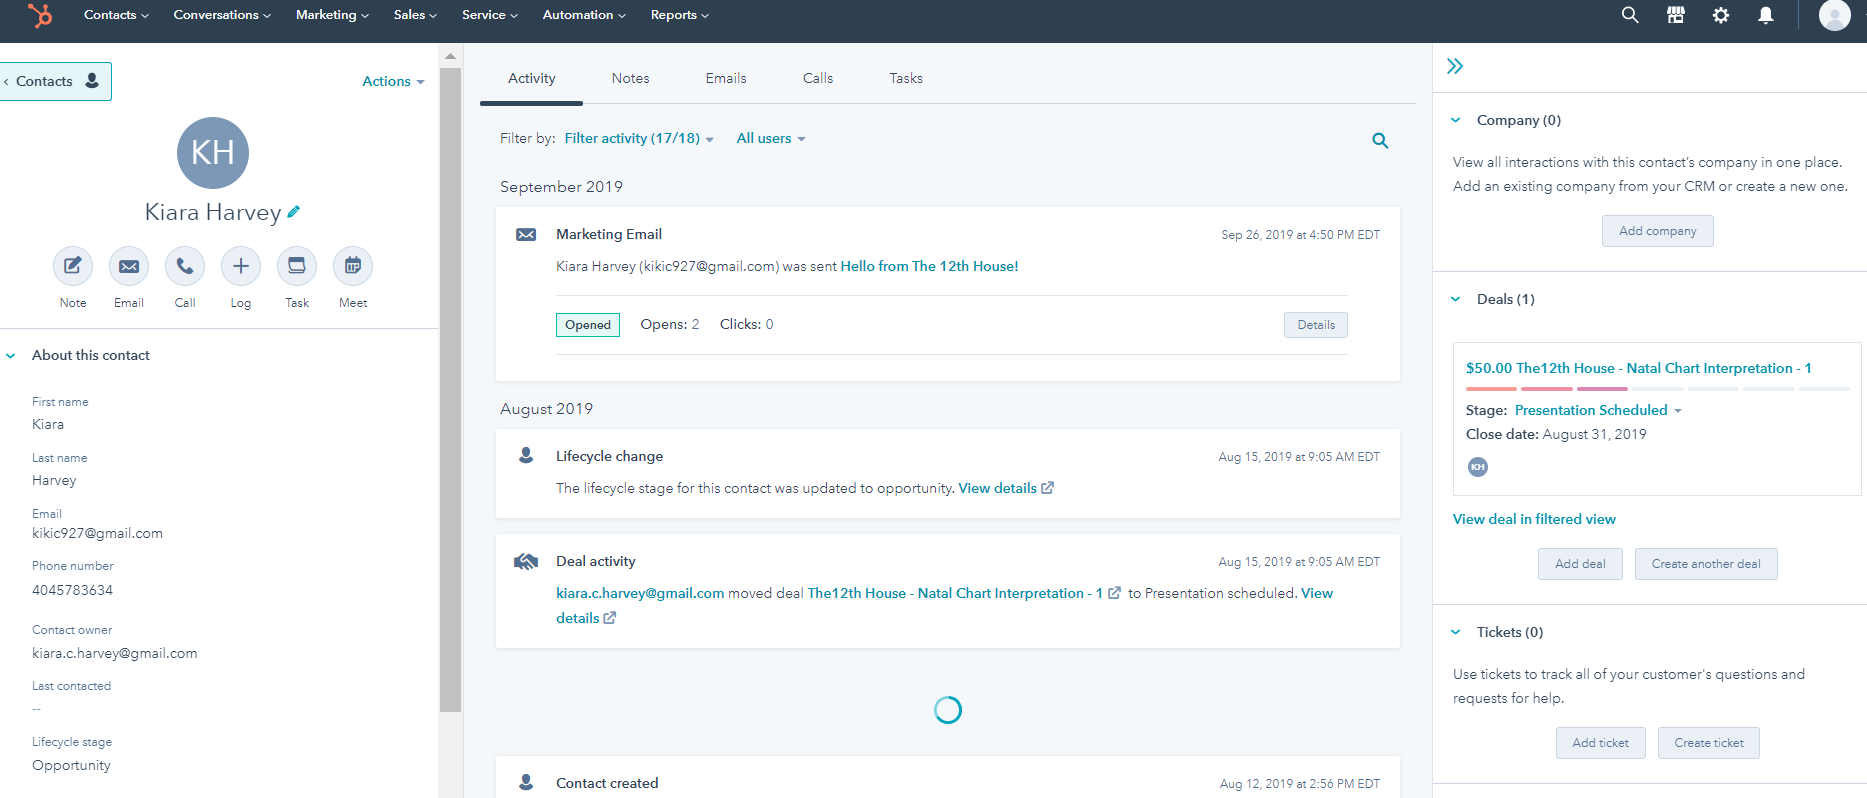Click the Meet calendar icon
Image resolution: width=1867 pixels, height=798 pixels.
point(353,266)
